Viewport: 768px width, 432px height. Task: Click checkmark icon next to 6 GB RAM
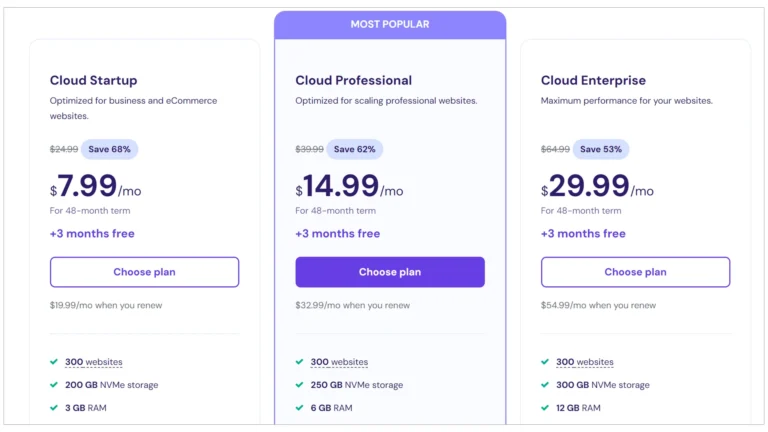coord(299,408)
